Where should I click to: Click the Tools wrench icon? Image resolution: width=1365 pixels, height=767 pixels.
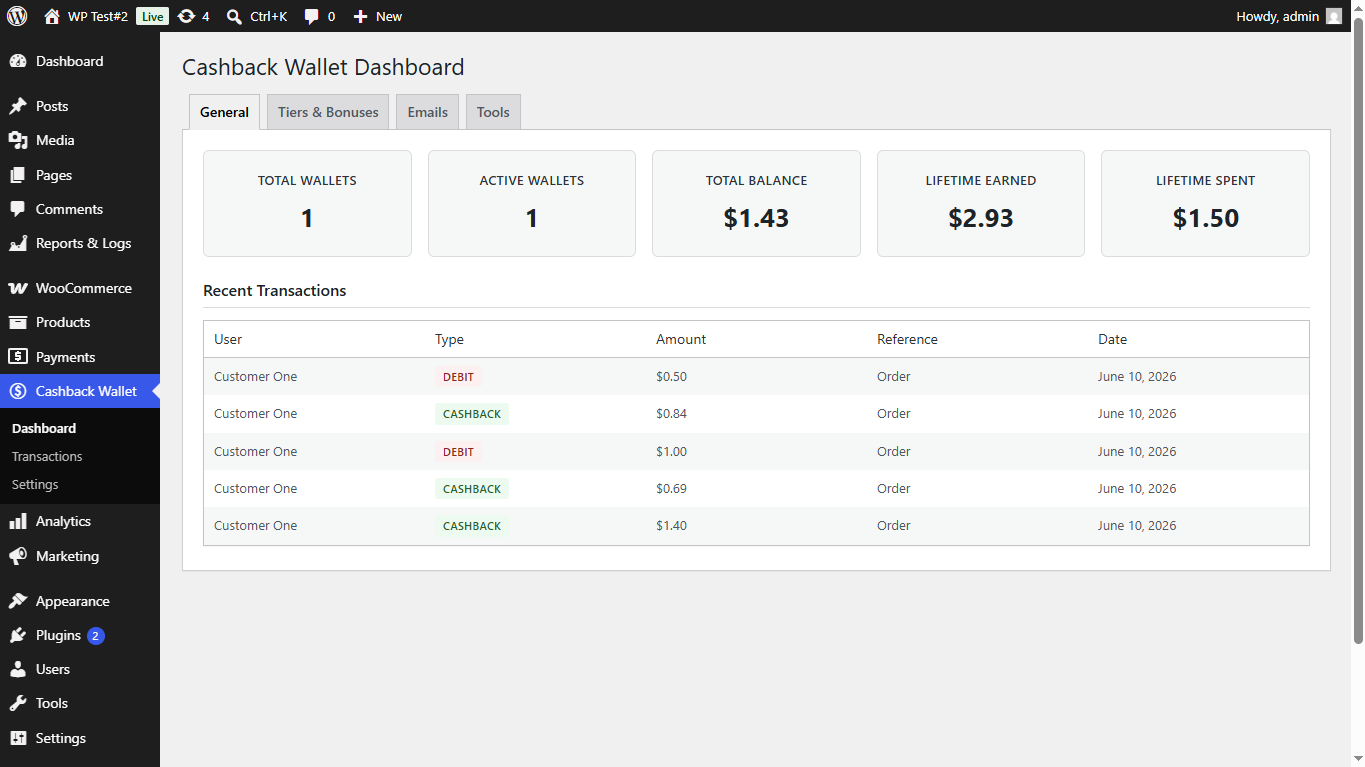(x=18, y=703)
